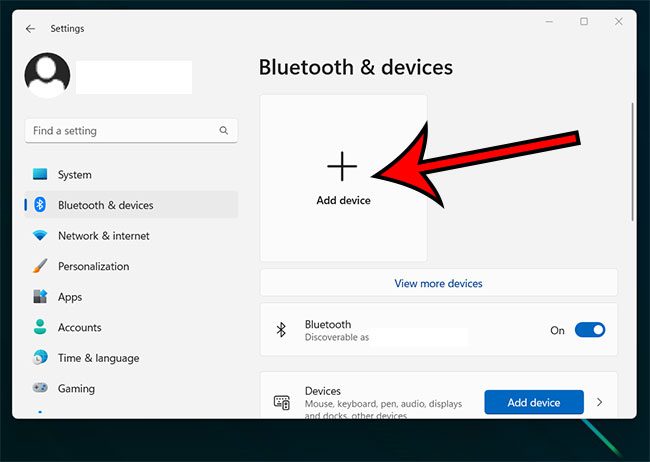Maximize the Settings window
The width and height of the screenshot is (650, 462).
584,22
